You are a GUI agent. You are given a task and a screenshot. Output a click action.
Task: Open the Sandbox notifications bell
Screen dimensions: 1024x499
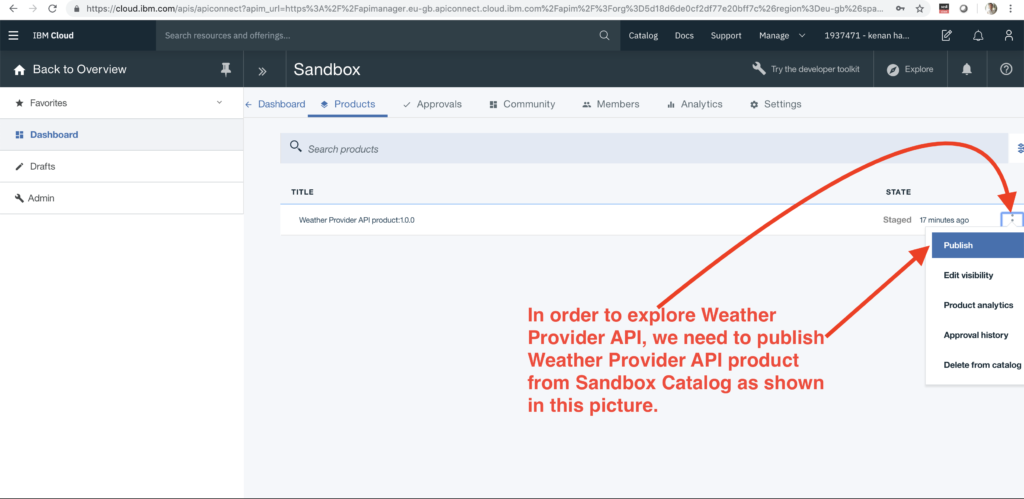pyautogui.click(x=967, y=69)
